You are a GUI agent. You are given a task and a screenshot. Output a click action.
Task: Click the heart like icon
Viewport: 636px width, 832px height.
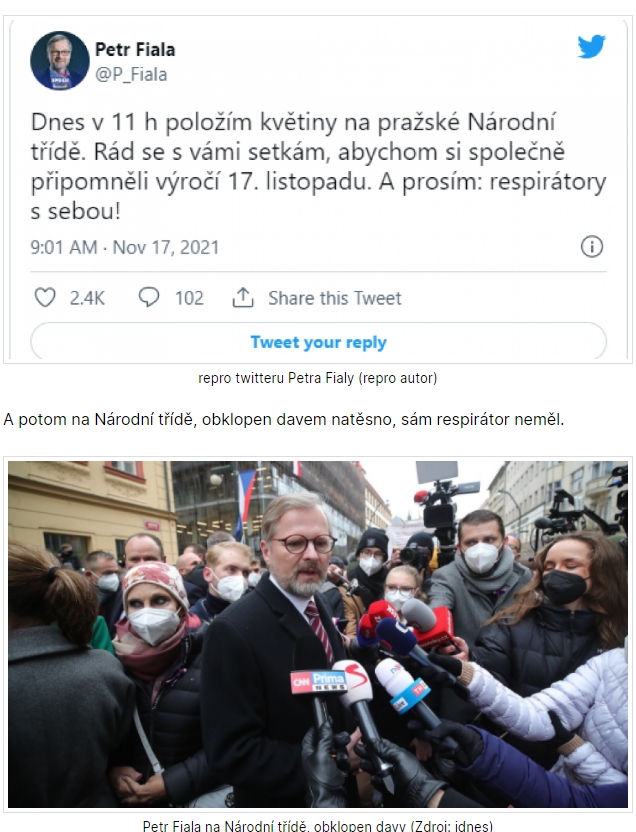pos(45,298)
